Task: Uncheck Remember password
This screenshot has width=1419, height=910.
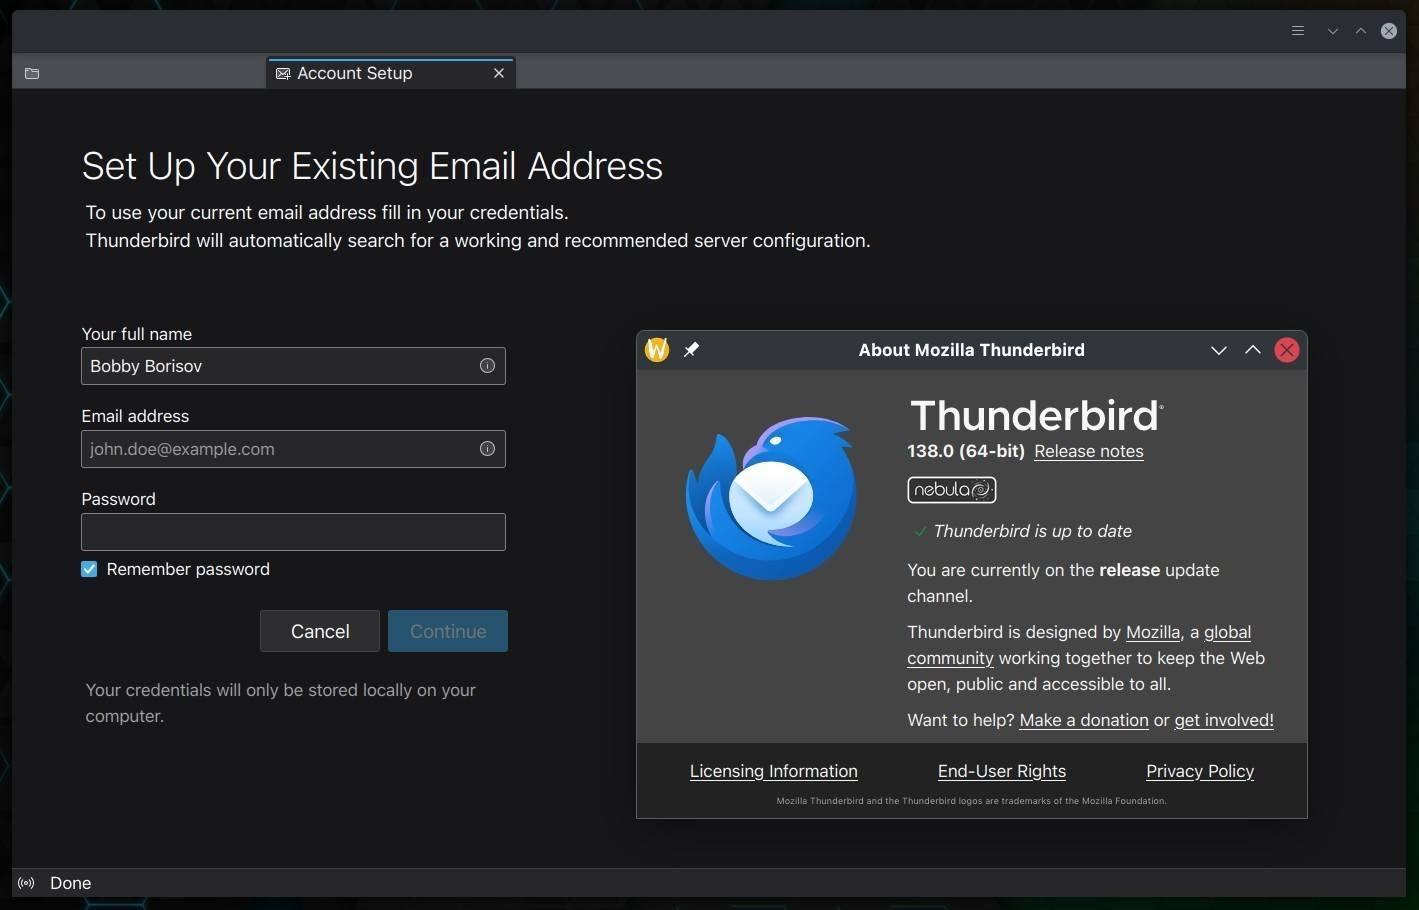Action: point(88,569)
